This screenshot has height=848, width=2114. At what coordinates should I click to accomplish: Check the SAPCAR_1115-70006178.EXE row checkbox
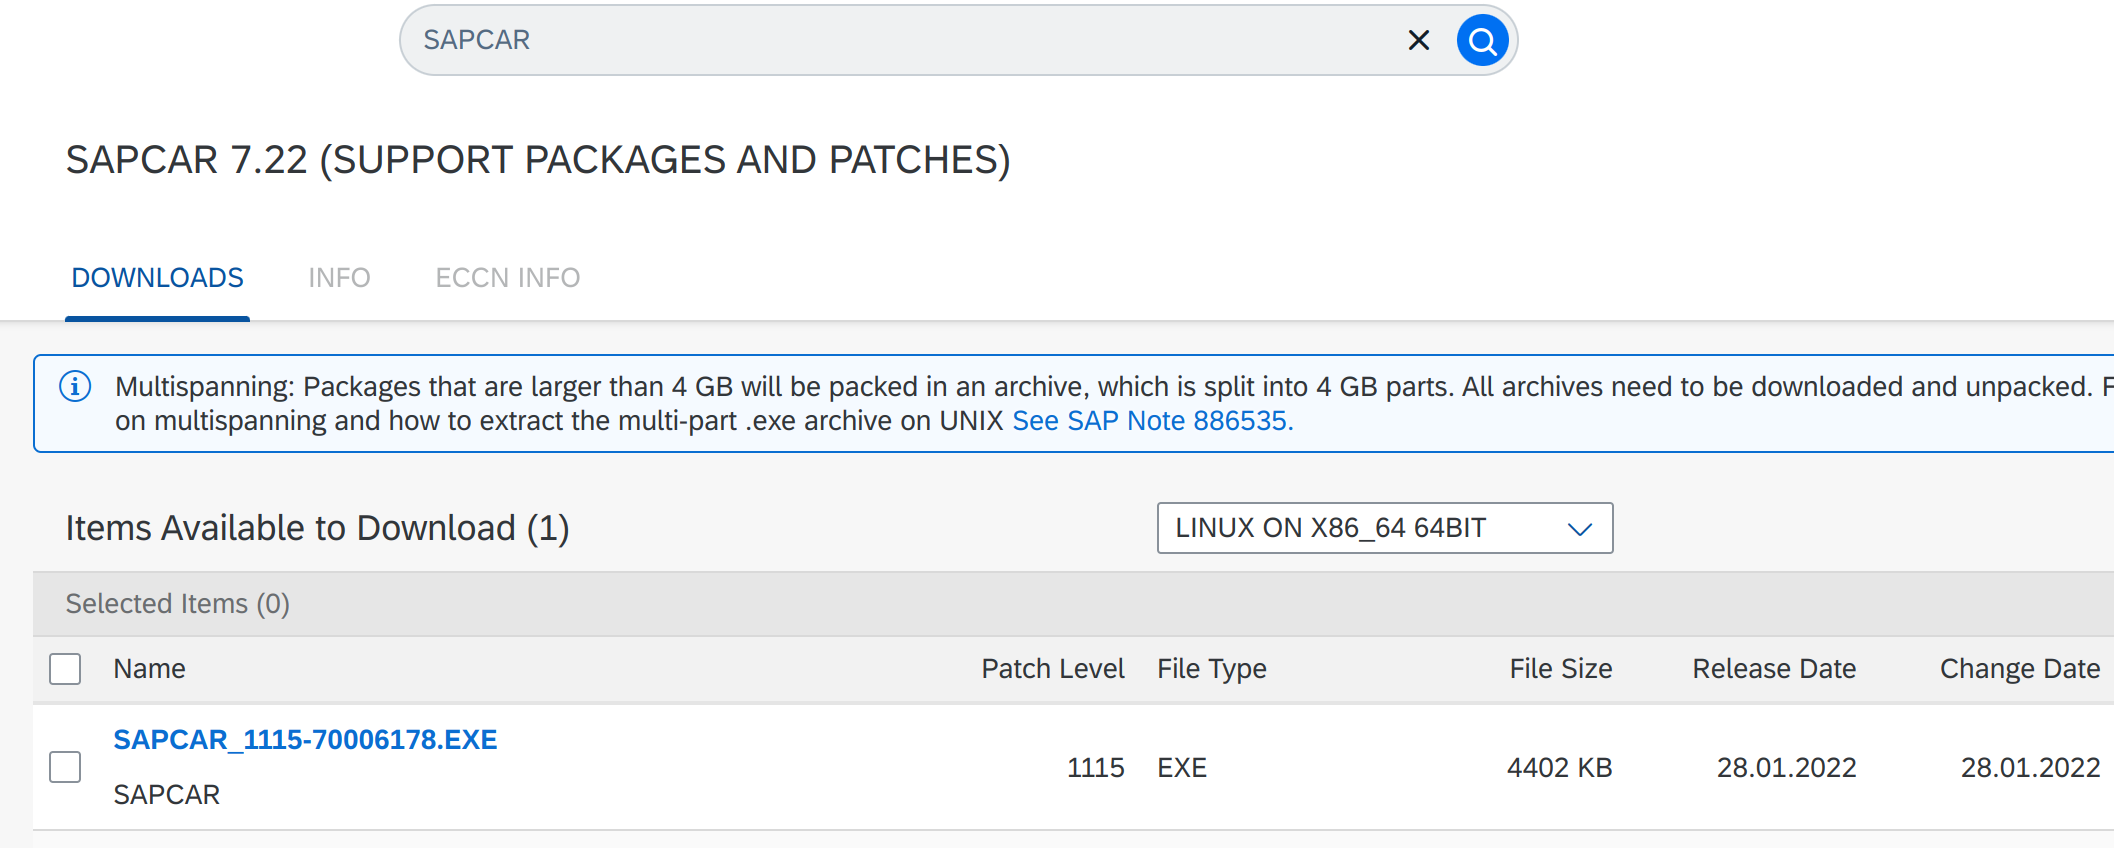[x=65, y=767]
